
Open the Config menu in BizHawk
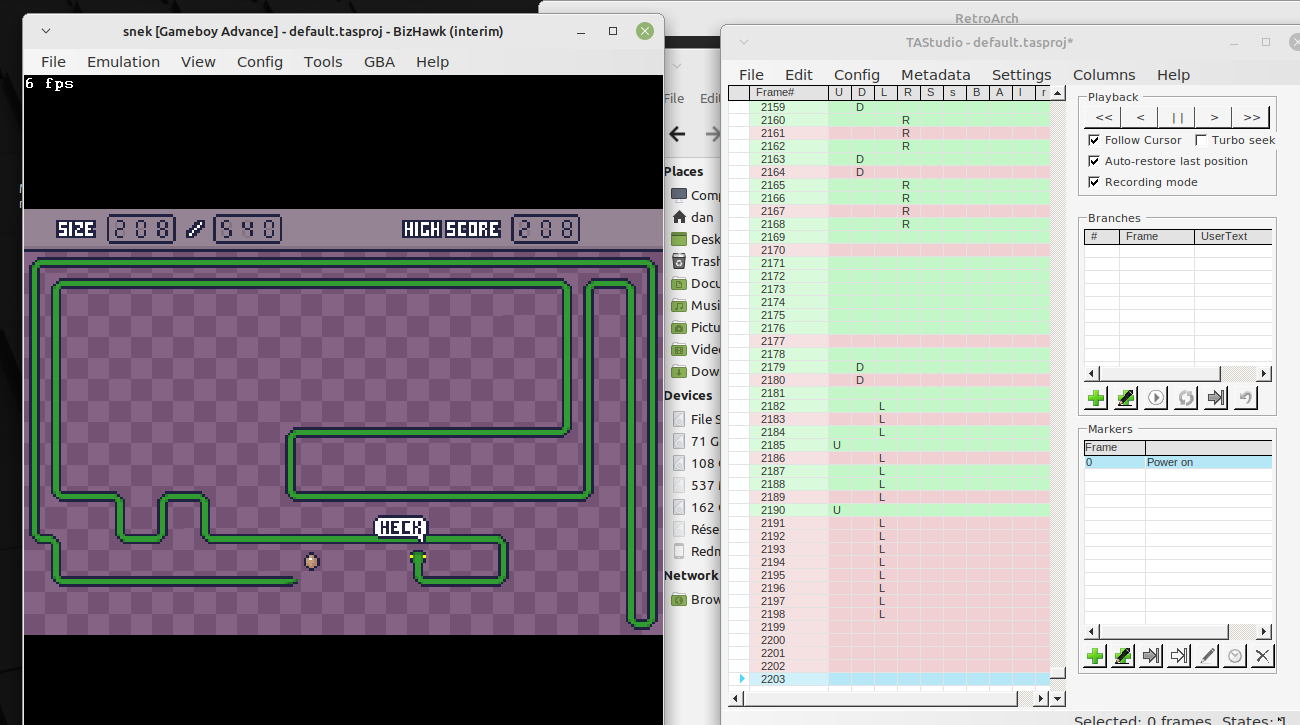(260, 61)
